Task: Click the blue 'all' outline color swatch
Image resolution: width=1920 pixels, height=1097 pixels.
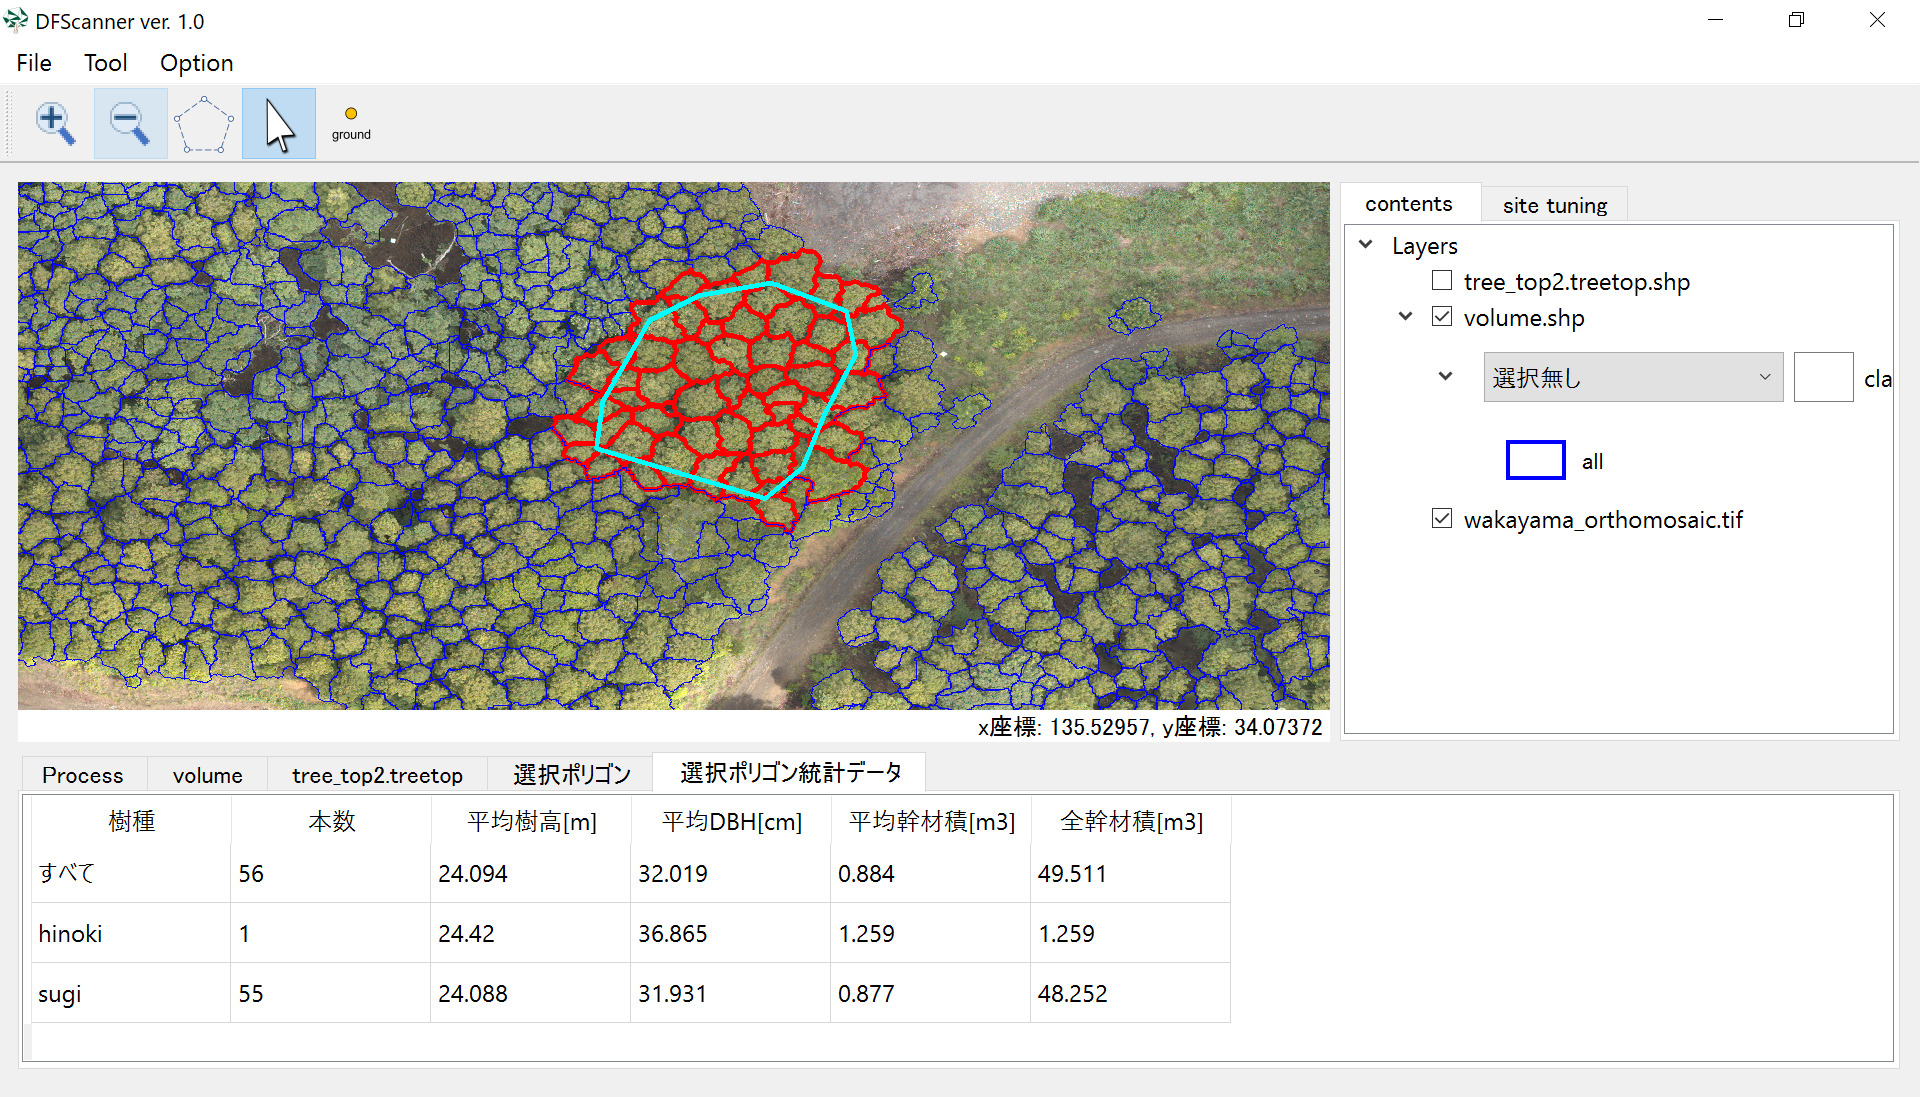Action: [1535, 461]
